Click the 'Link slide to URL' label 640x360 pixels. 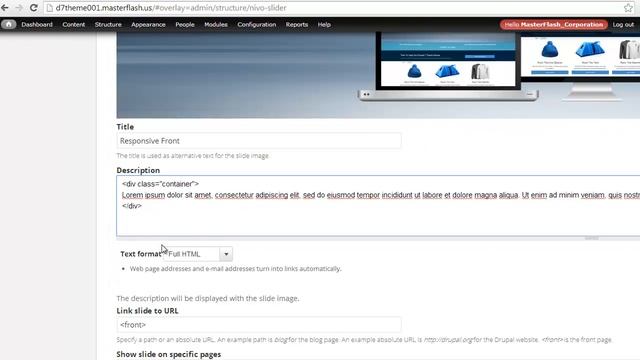(147, 311)
